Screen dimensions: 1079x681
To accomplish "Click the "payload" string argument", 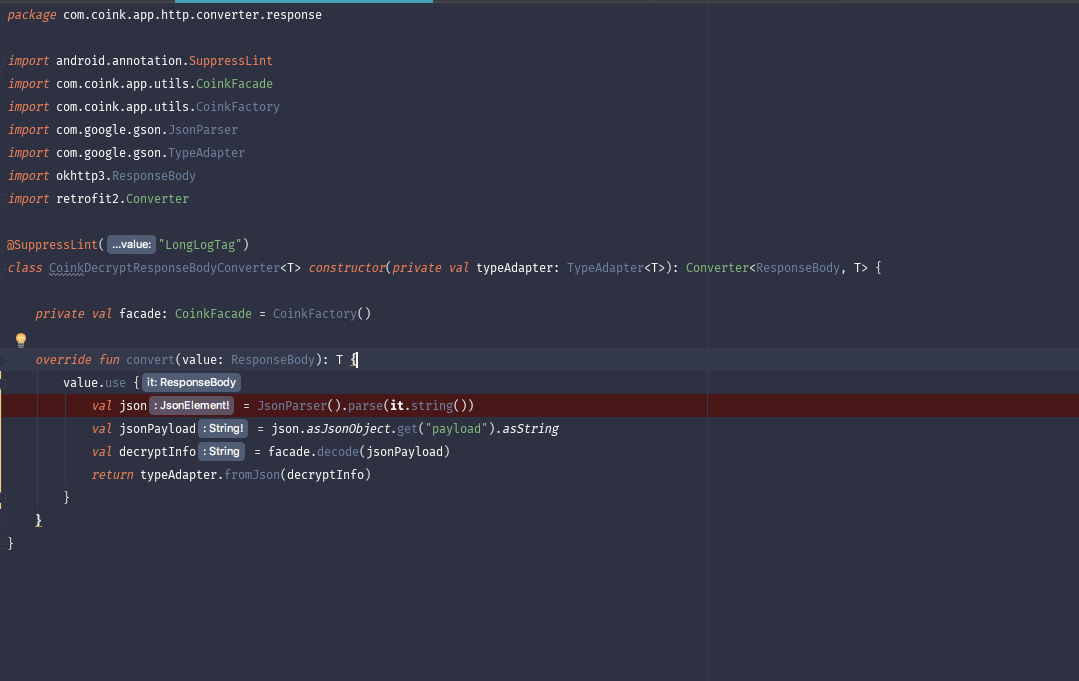I will [x=458, y=428].
